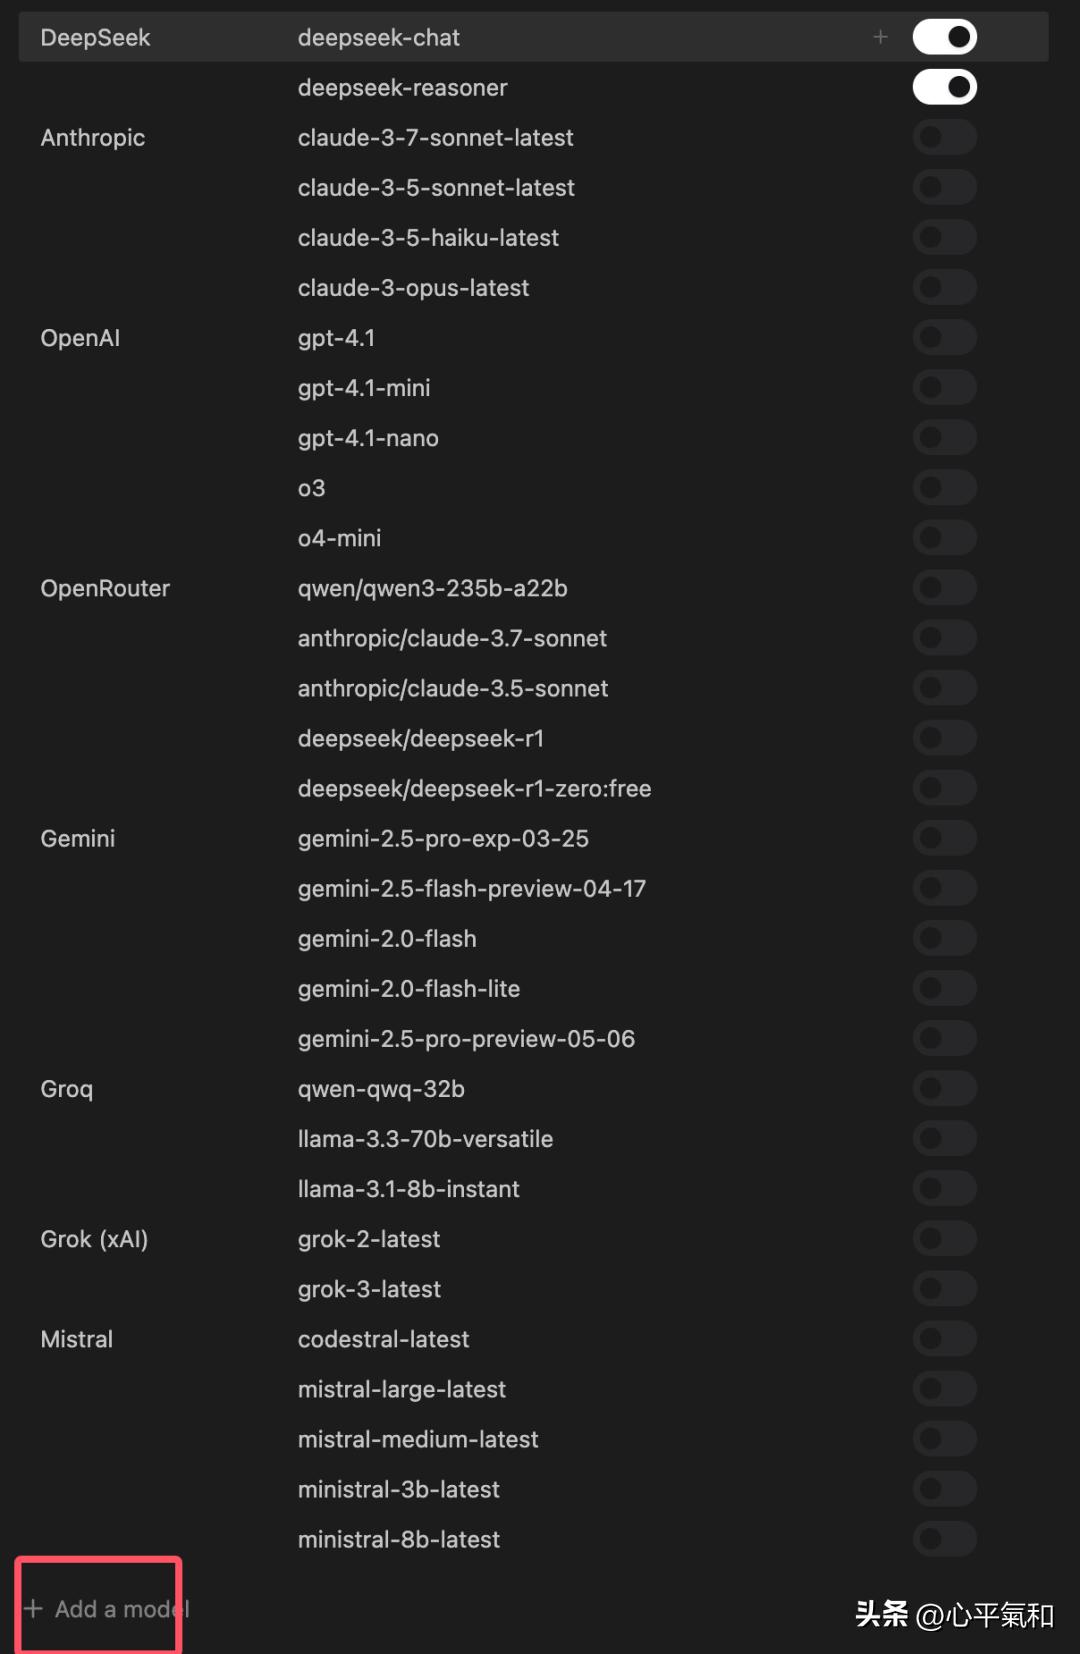Enable gemini-2.5-pro-preview-05-06
The height and width of the screenshot is (1654, 1080).
[x=944, y=1038]
